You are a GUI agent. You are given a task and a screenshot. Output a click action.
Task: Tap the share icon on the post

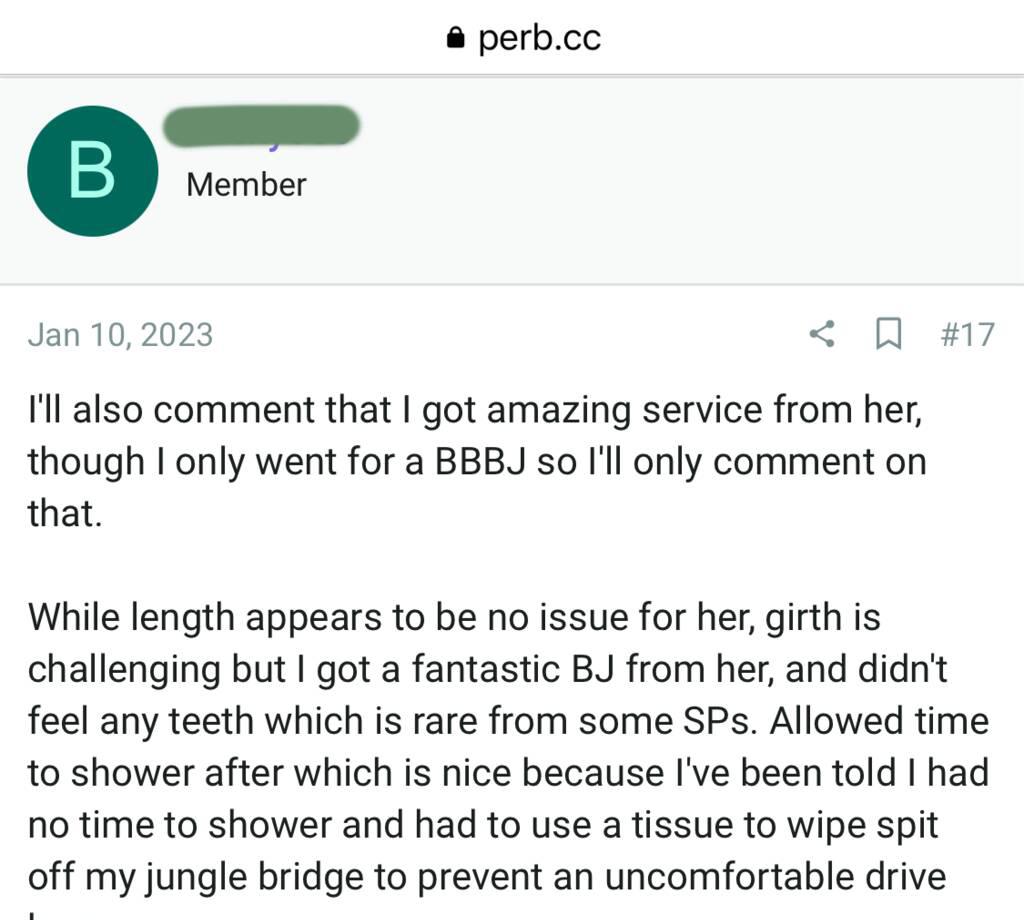[x=822, y=334]
